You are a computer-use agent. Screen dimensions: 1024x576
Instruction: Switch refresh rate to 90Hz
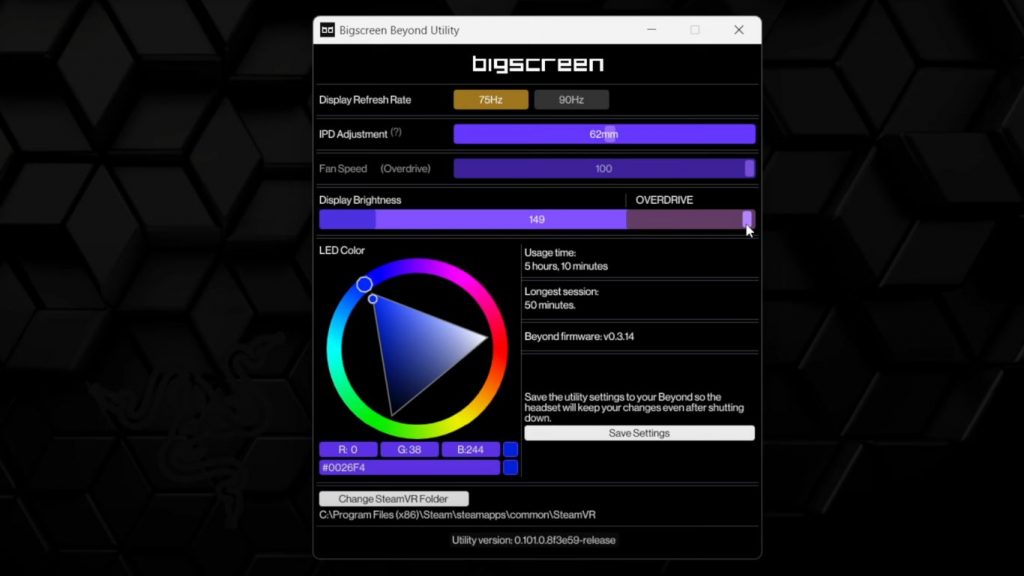(x=571, y=100)
